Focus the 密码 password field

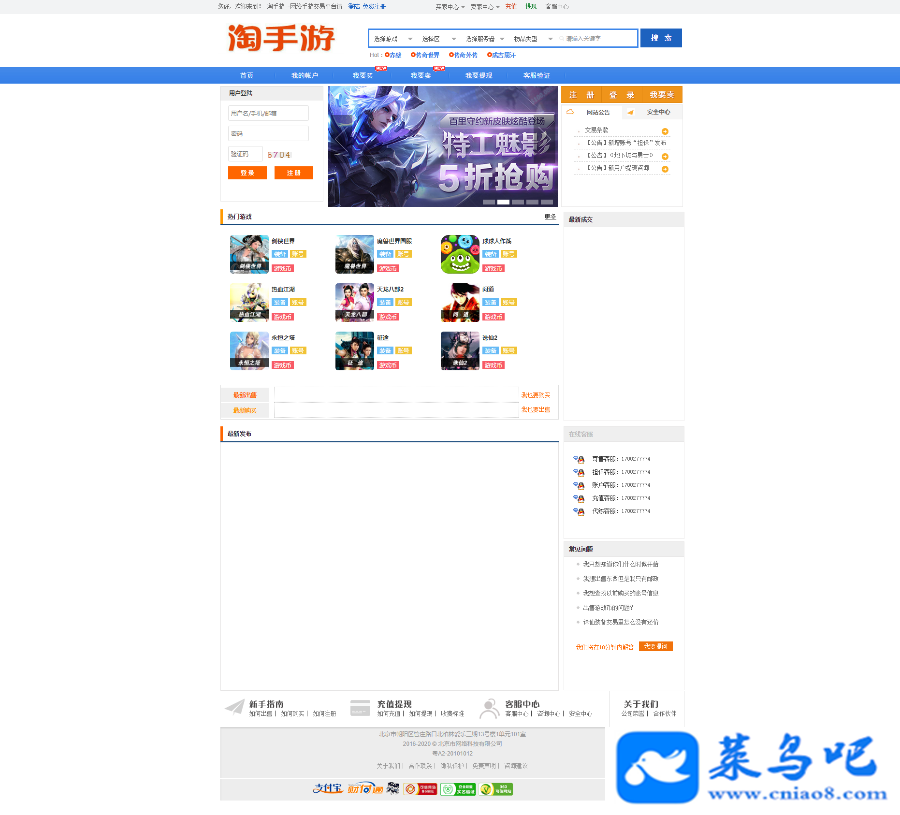[x=268, y=133]
